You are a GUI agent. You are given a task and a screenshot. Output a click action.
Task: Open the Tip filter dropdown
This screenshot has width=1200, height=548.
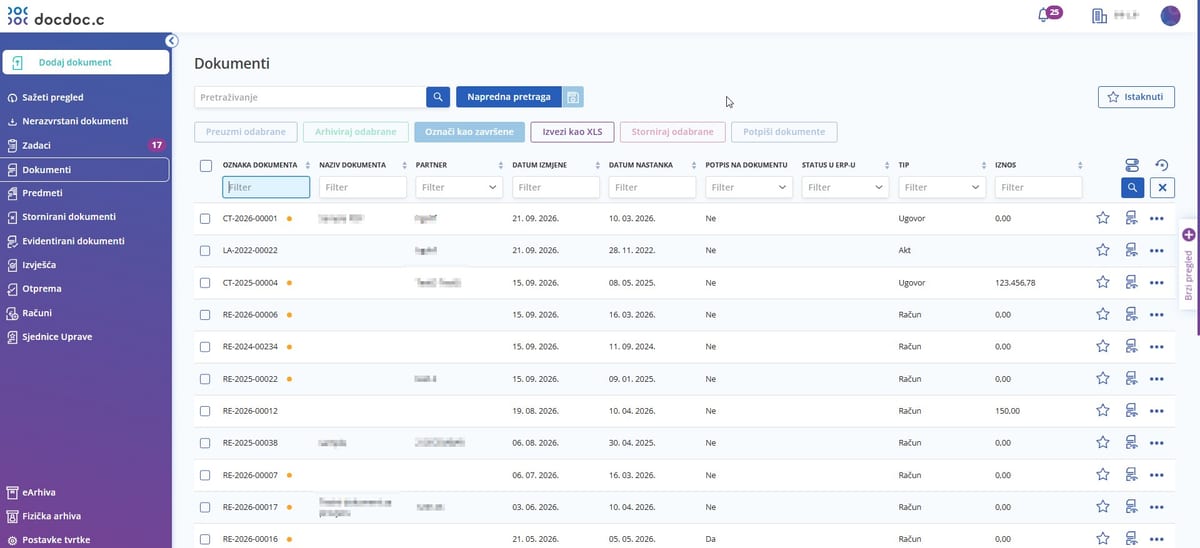point(942,187)
